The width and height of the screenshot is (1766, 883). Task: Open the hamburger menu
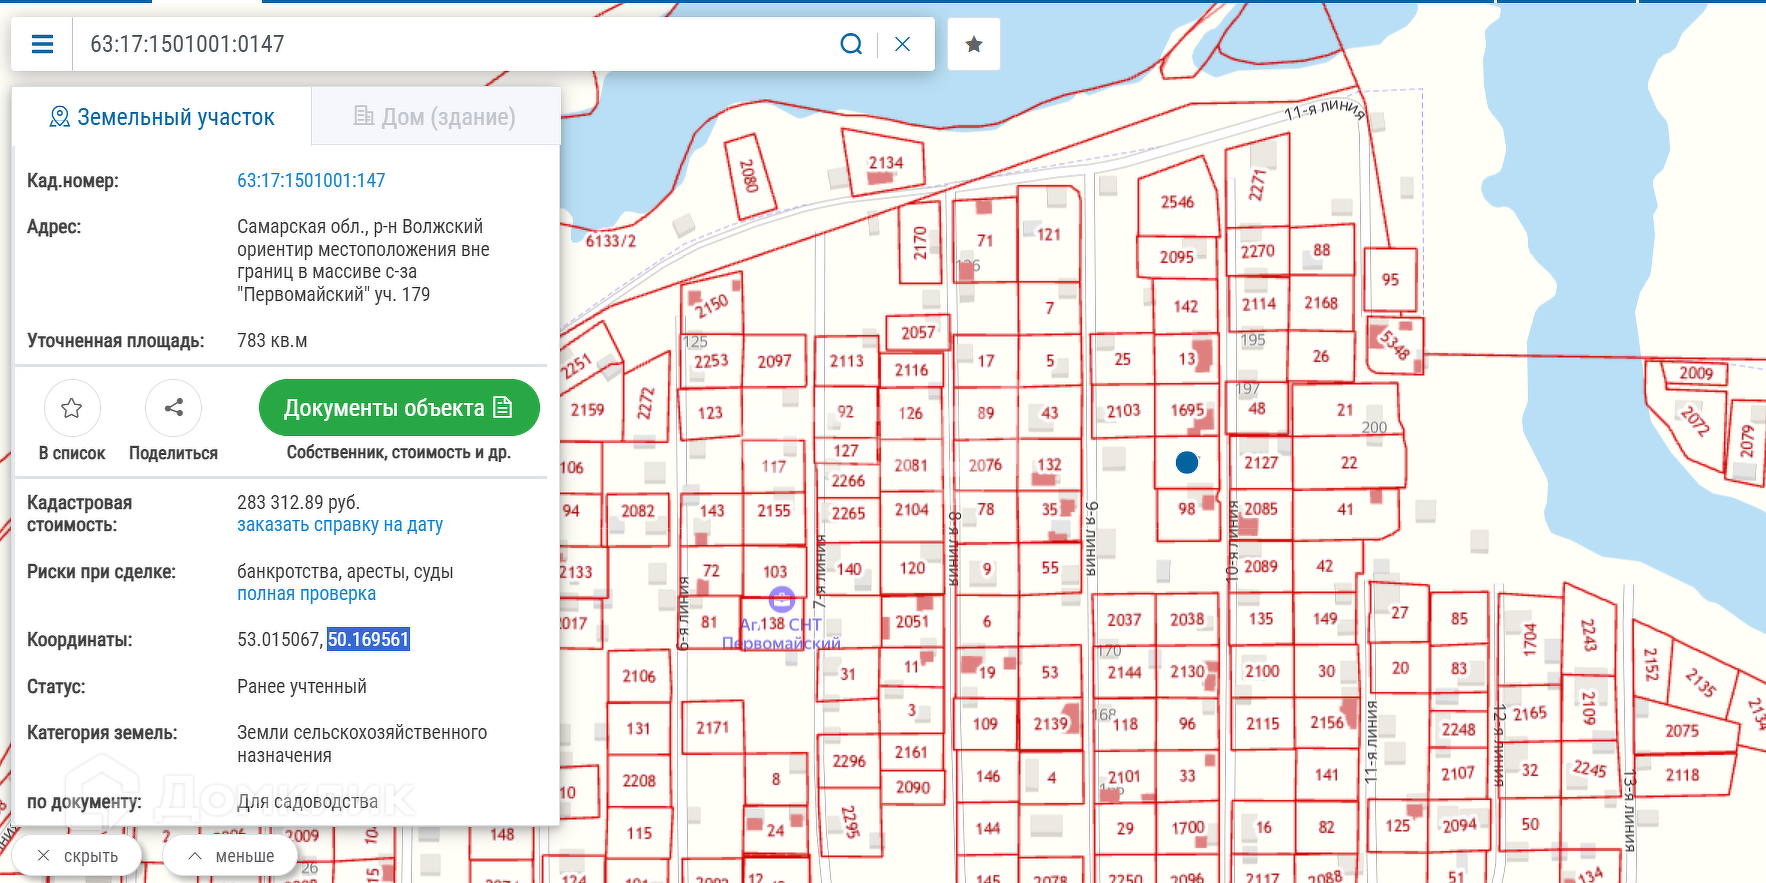click(x=42, y=44)
